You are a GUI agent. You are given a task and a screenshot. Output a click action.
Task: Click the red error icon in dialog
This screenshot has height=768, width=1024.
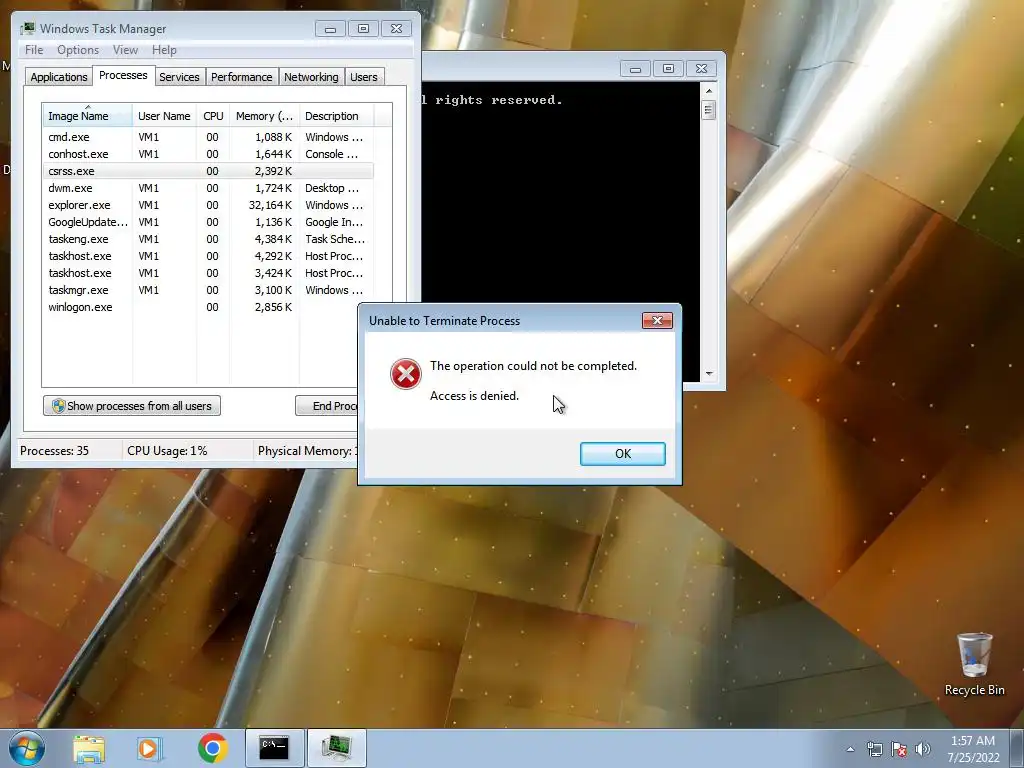tap(406, 374)
